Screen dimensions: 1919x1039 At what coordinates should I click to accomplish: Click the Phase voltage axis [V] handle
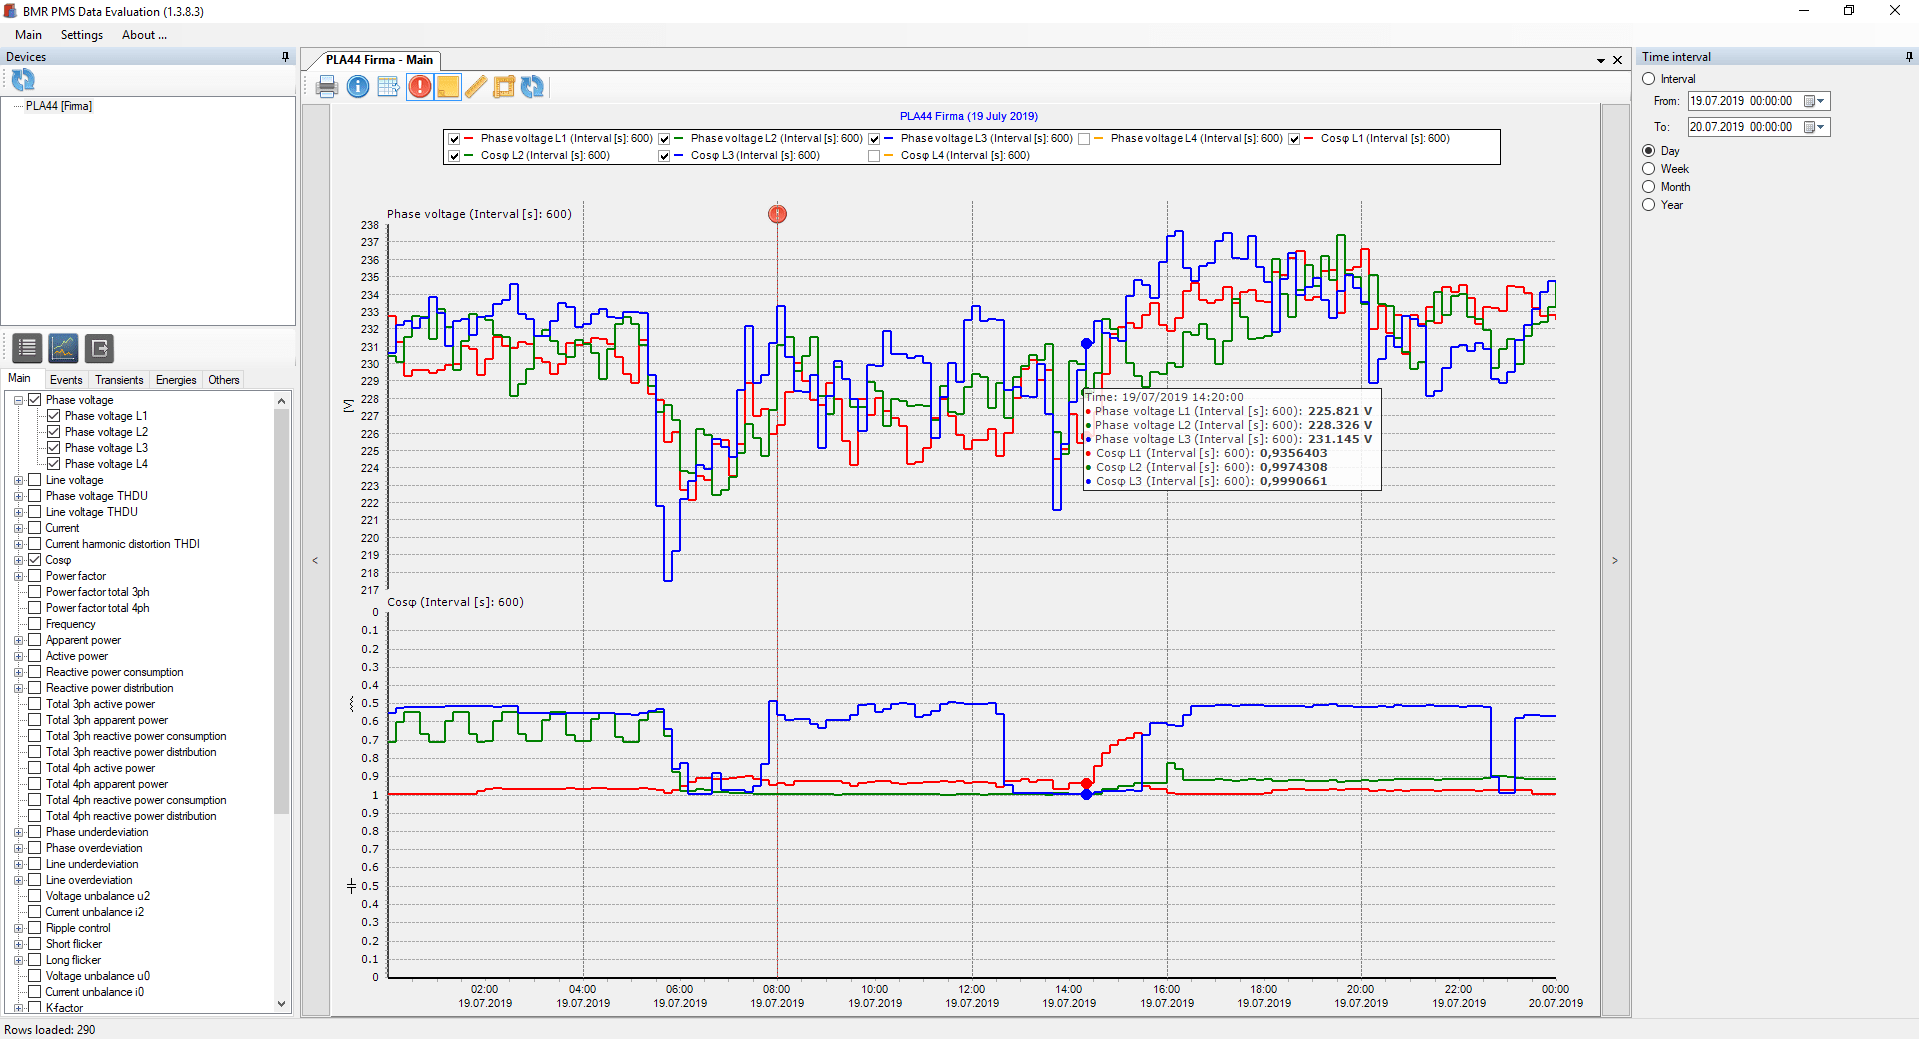[x=348, y=406]
